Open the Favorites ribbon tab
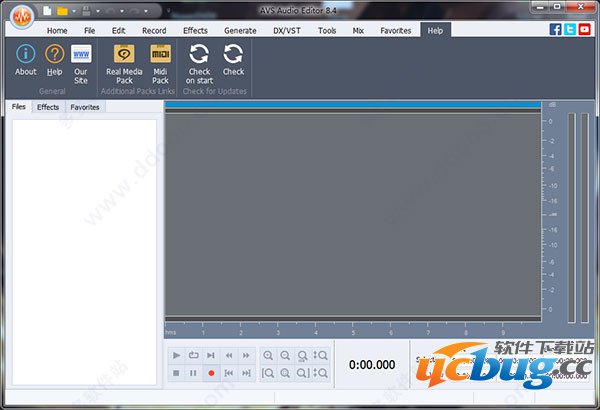Screen dimensions: 600x410 [396, 31]
